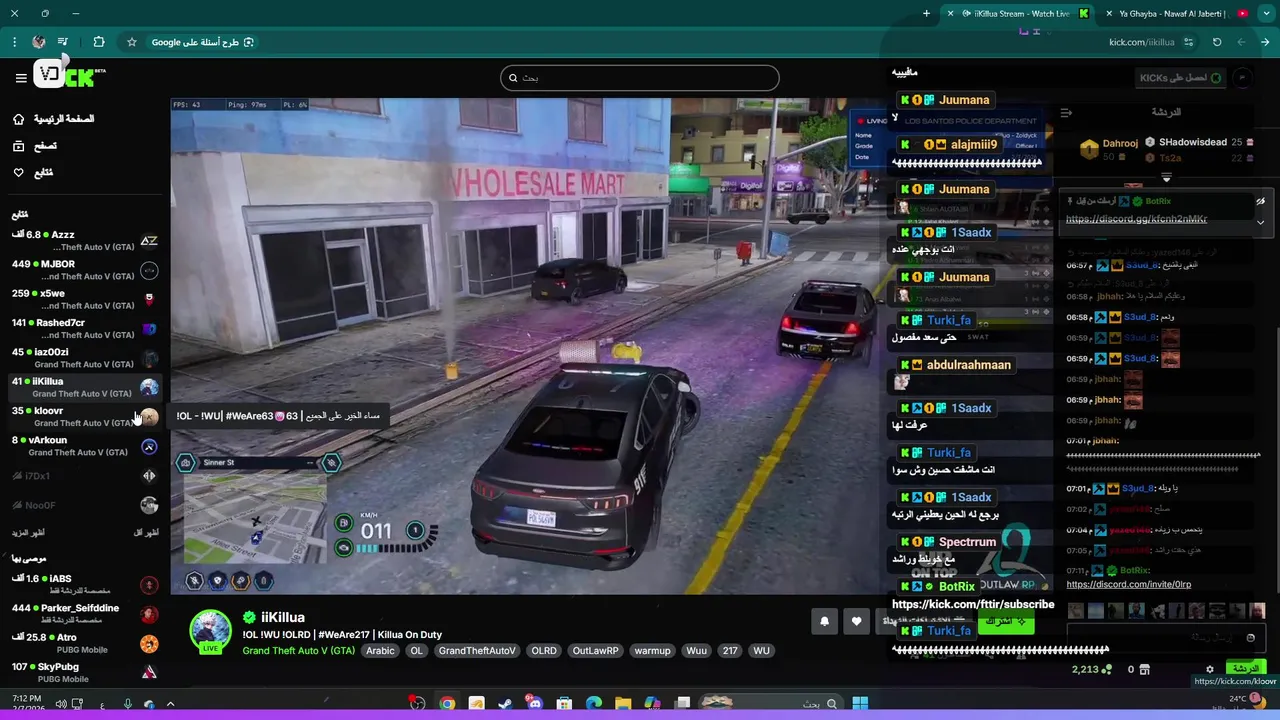The image size is (1280, 720).
Task: Bookmark this page with the star icon
Action: point(131,42)
